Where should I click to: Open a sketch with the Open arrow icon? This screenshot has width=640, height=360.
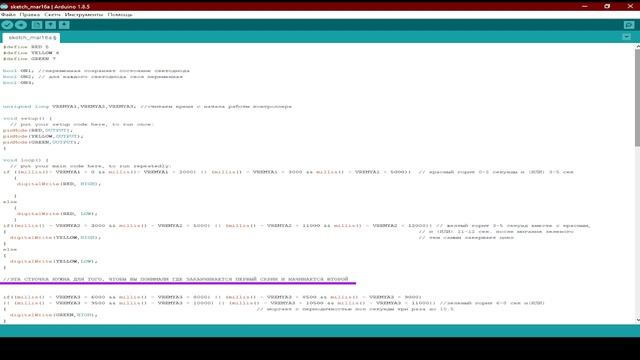click(x=51, y=25)
